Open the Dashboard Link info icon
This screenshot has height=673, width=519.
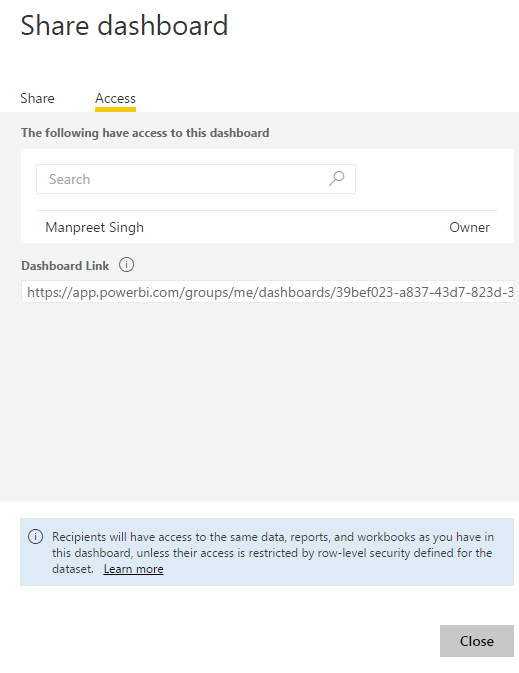[x=126, y=265]
